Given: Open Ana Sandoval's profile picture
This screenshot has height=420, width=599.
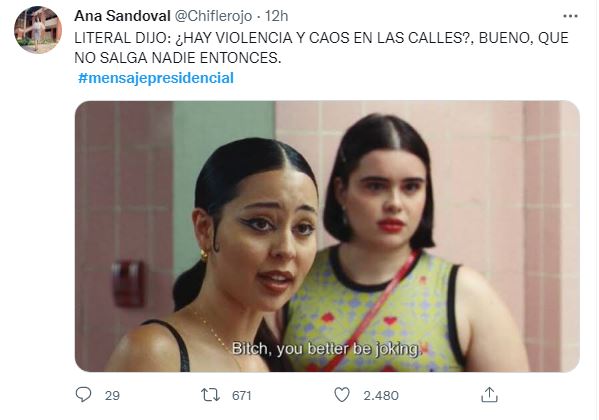Looking at the screenshot, I should click(38, 30).
